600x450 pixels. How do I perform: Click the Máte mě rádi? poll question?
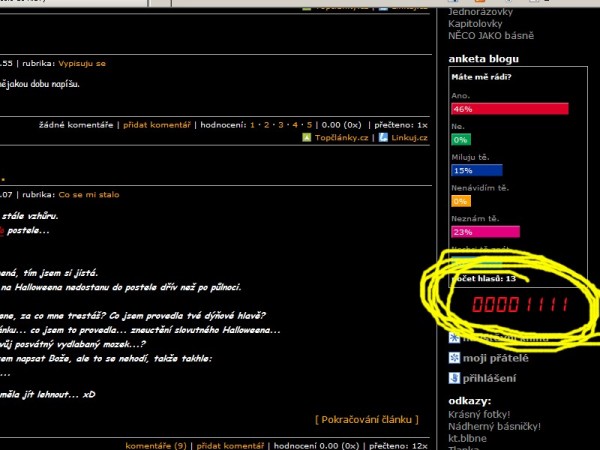point(481,77)
